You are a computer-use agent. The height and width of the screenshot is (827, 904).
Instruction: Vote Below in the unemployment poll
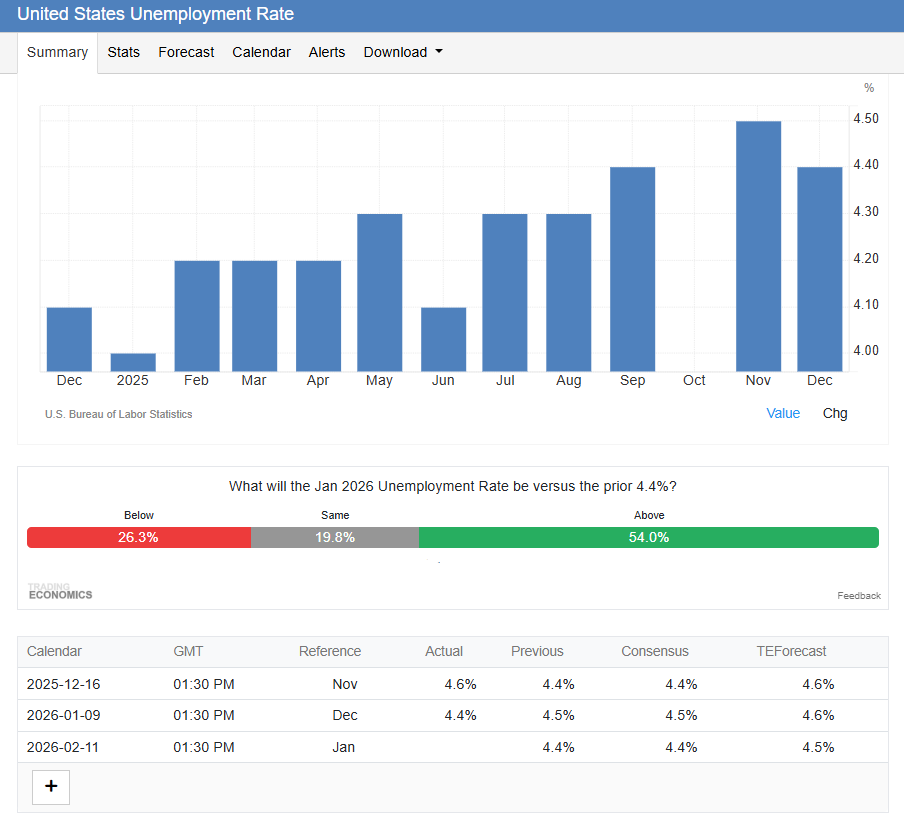pyautogui.click(x=139, y=537)
